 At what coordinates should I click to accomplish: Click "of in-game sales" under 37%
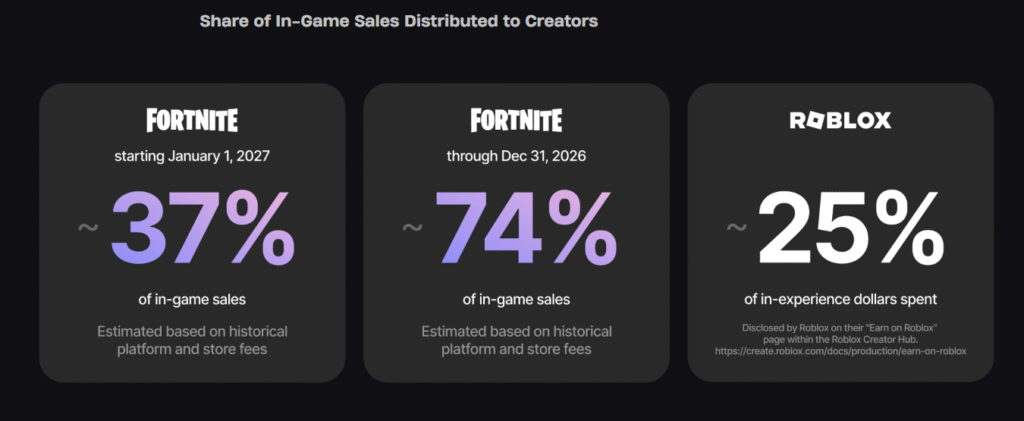pyautogui.click(x=192, y=297)
